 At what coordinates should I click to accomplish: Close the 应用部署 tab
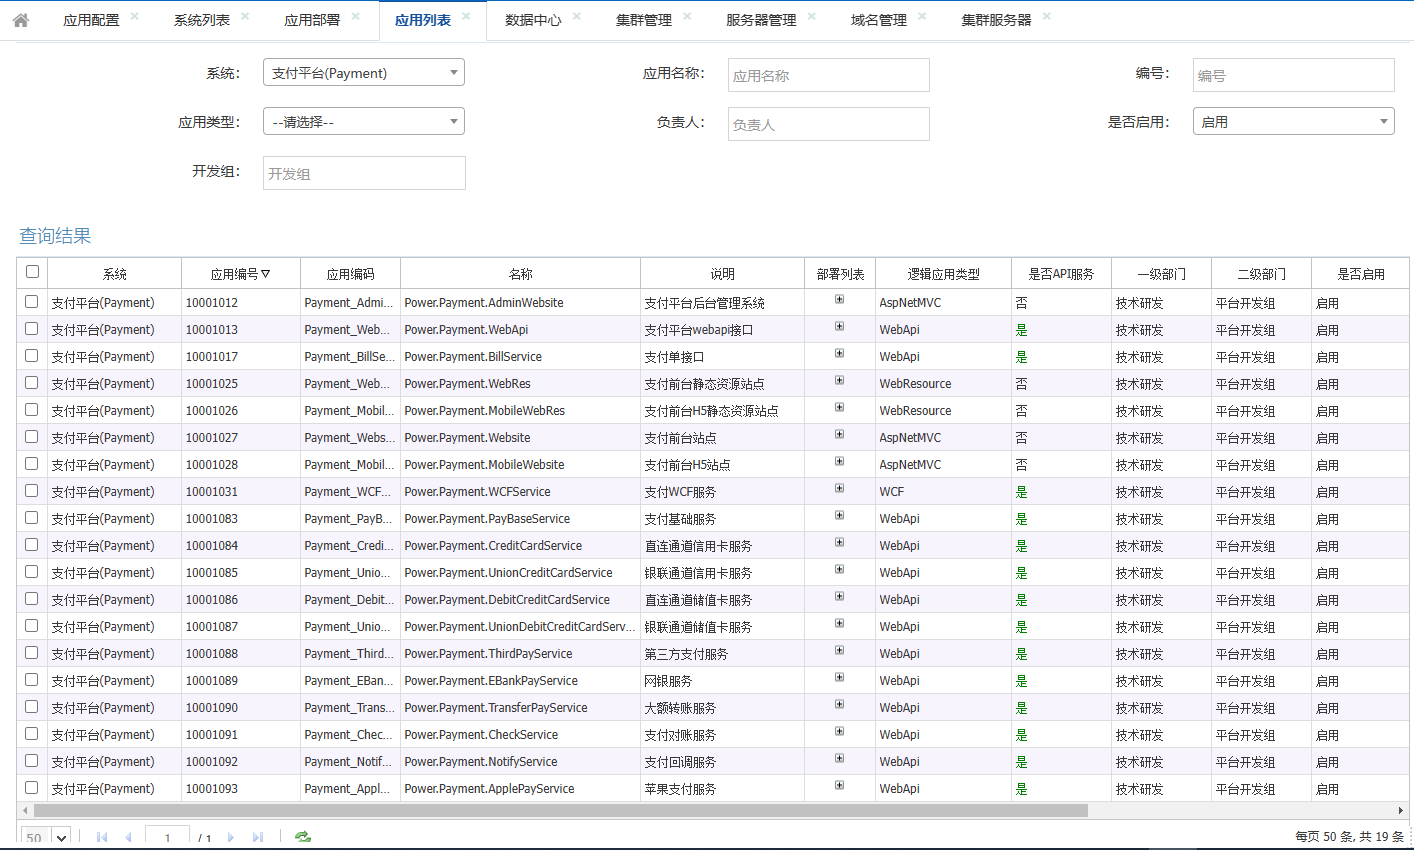(355, 16)
